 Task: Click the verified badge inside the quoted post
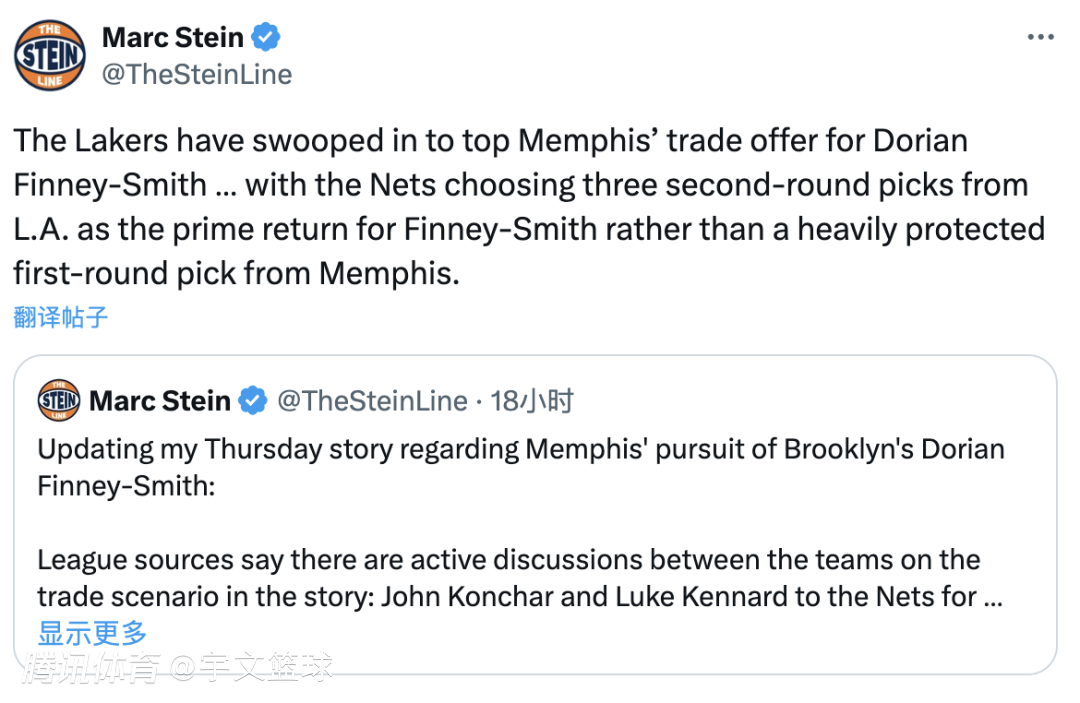pyautogui.click(x=254, y=401)
